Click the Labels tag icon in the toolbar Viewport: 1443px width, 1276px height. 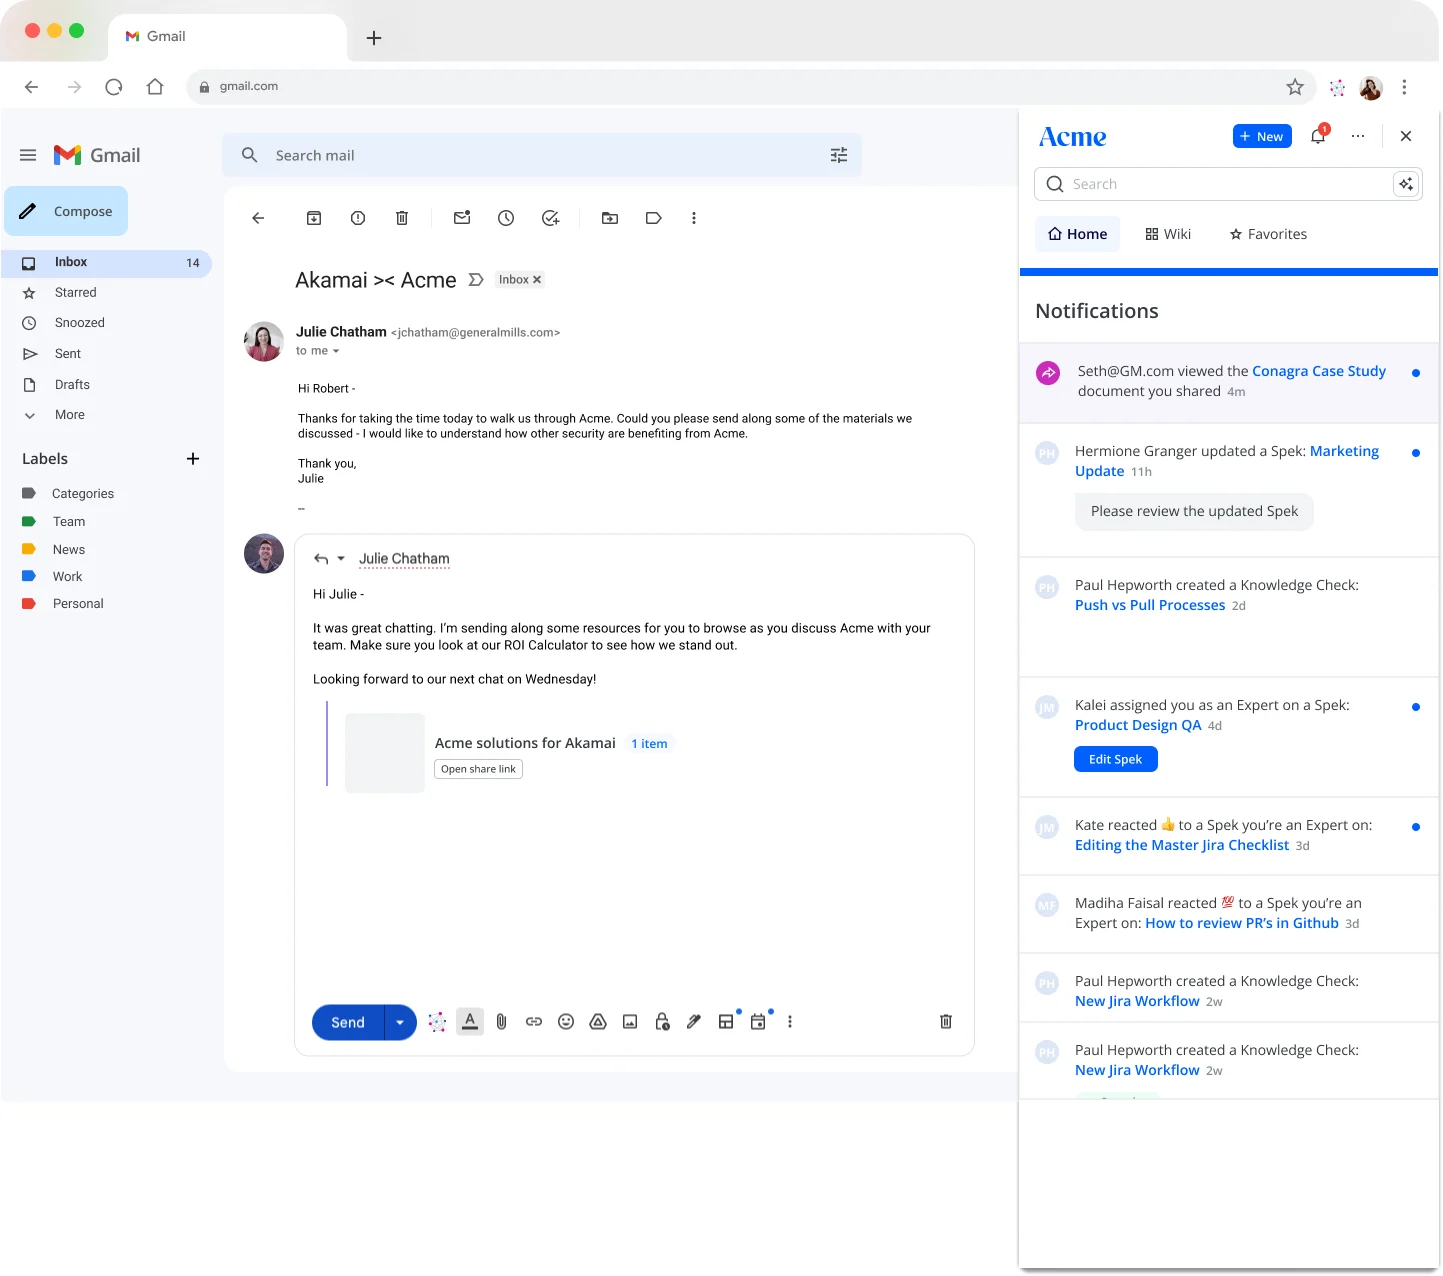coord(654,218)
